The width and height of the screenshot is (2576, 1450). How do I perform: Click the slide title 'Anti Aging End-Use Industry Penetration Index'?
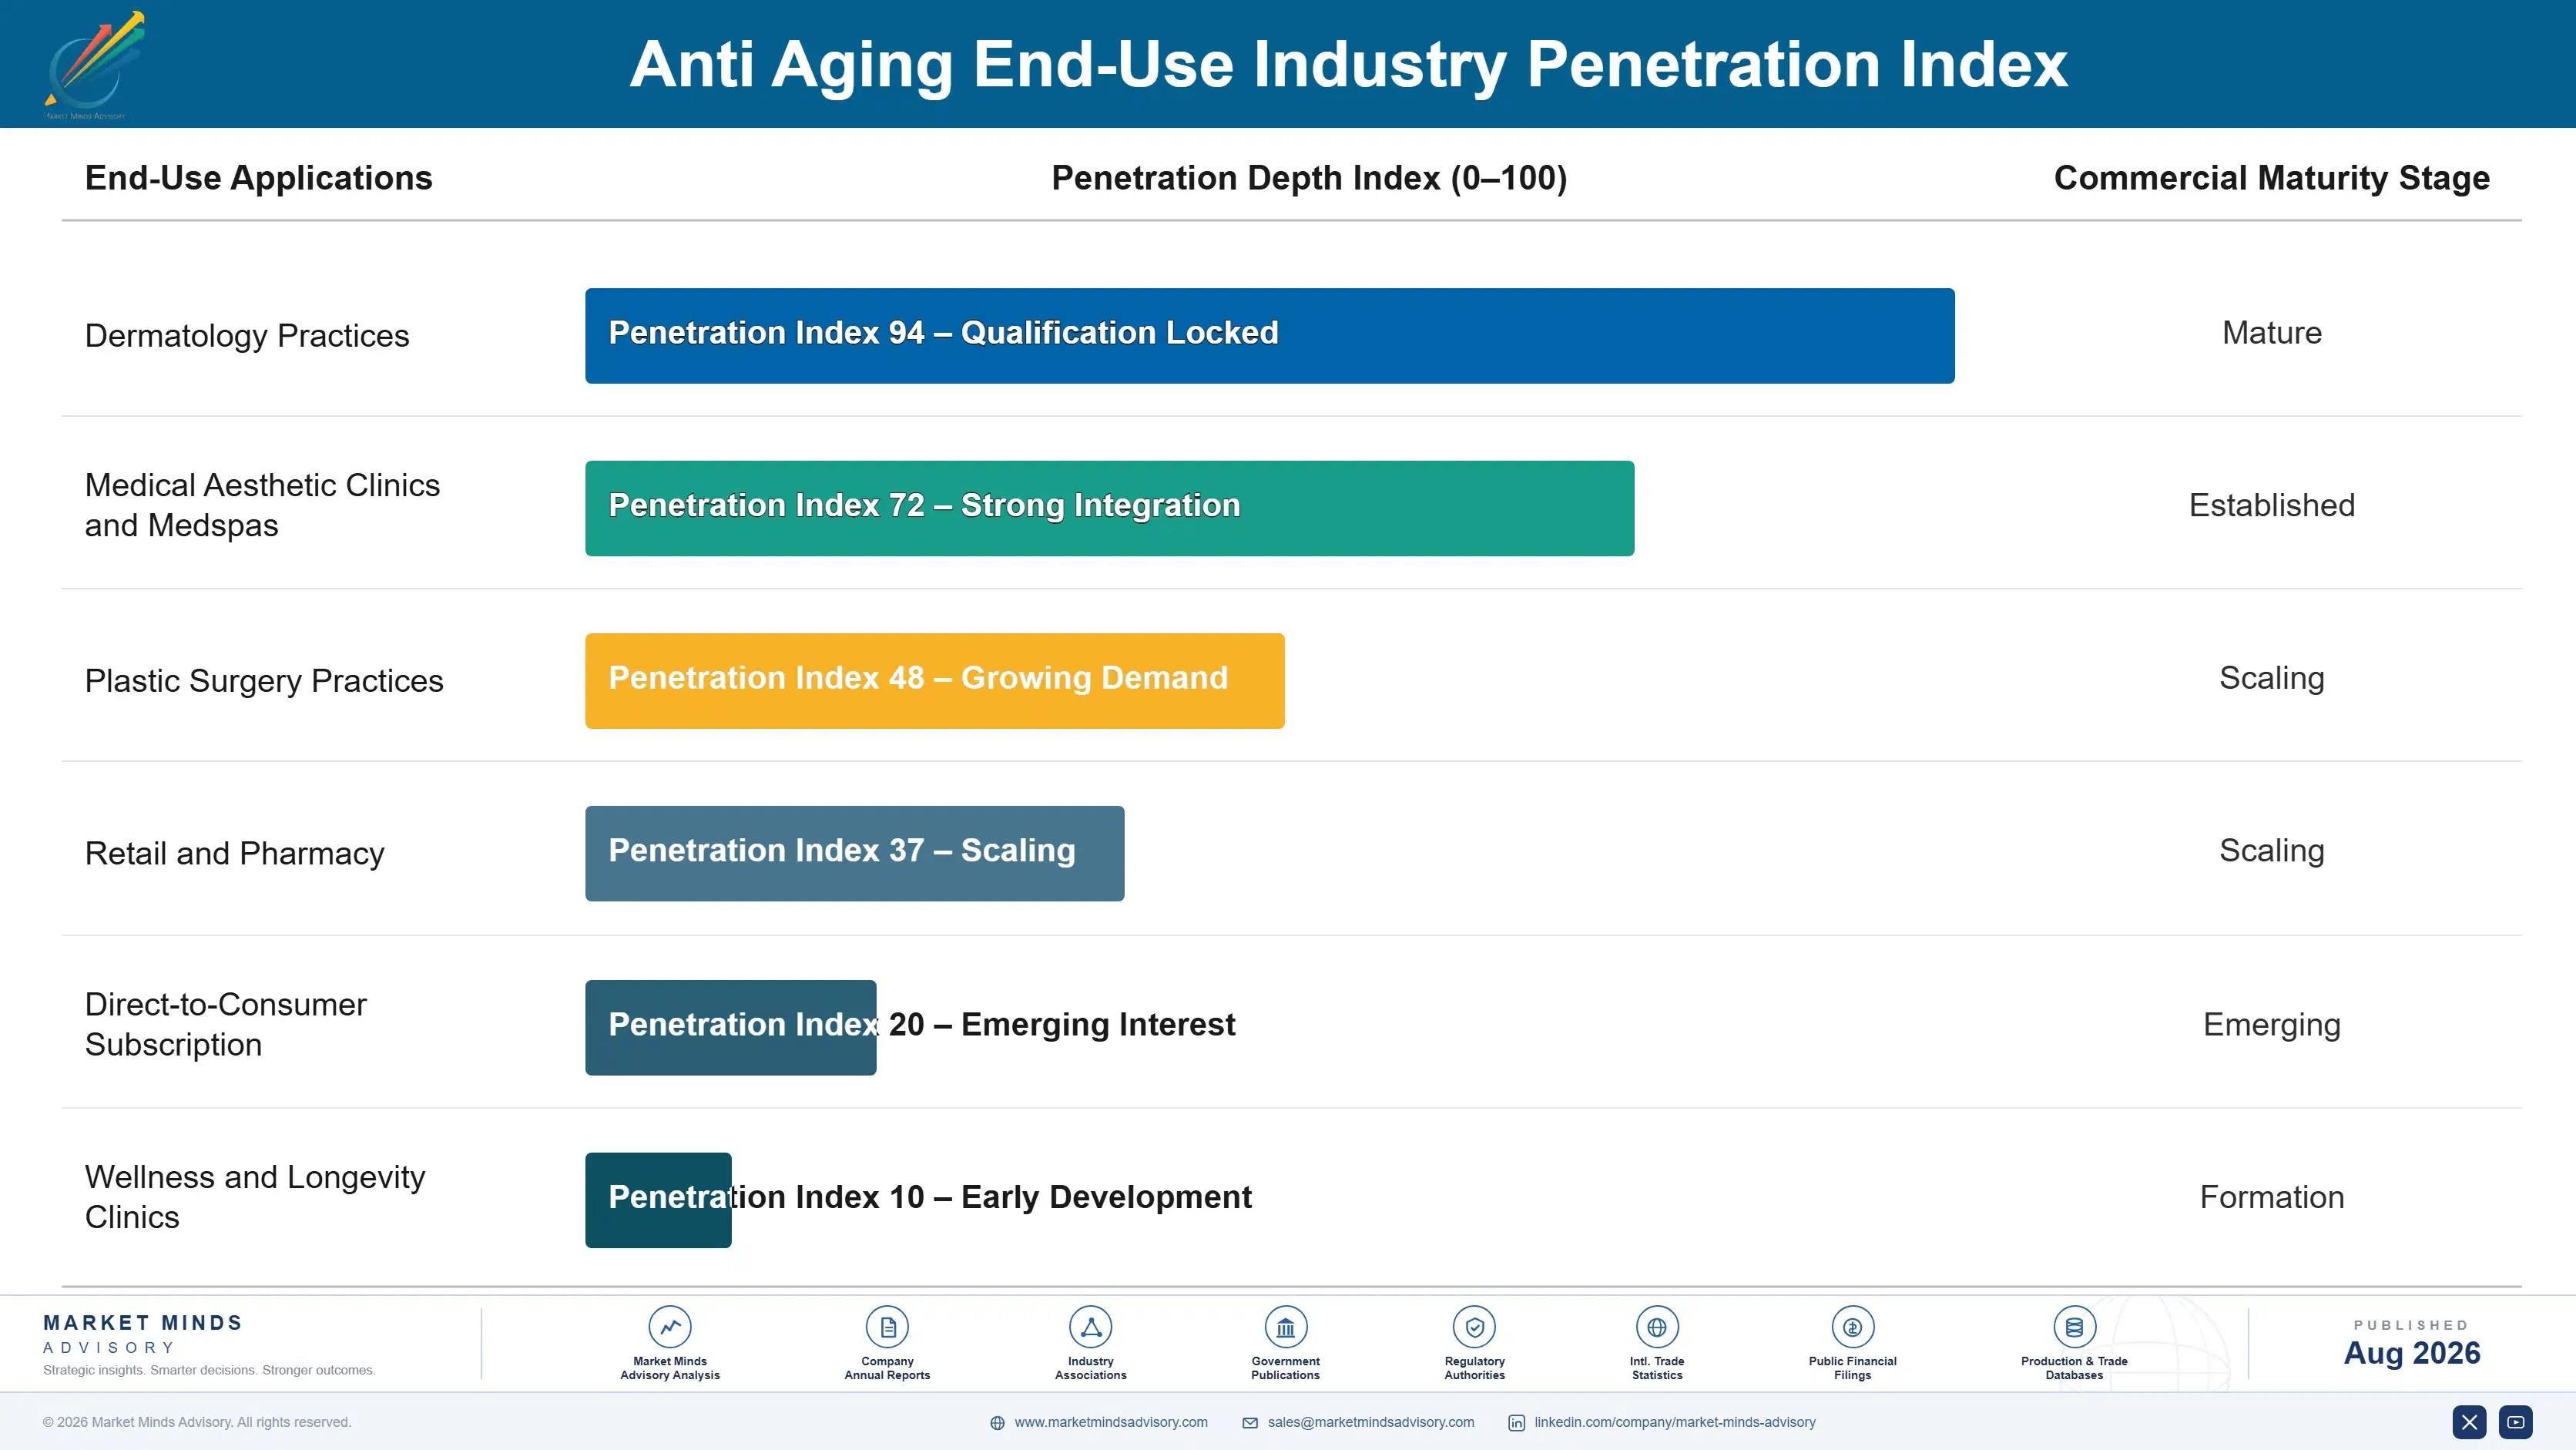click(1349, 65)
